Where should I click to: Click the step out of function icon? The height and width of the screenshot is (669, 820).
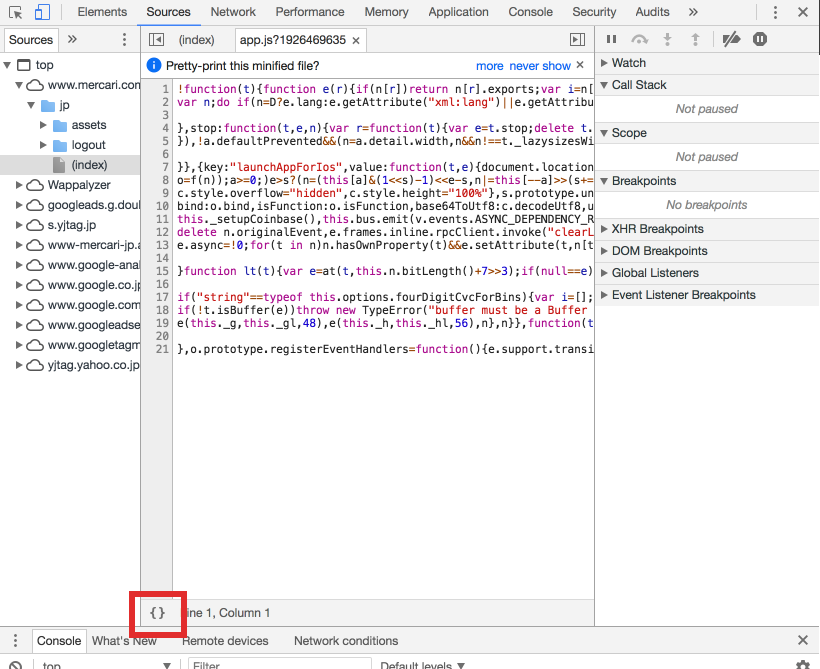click(695, 39)
